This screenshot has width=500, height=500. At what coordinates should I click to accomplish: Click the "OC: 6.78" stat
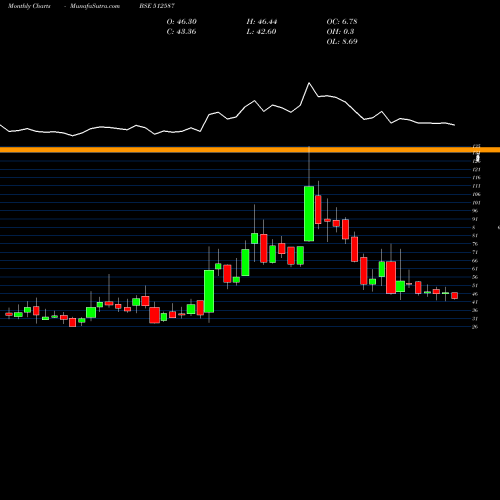(342, 22)
